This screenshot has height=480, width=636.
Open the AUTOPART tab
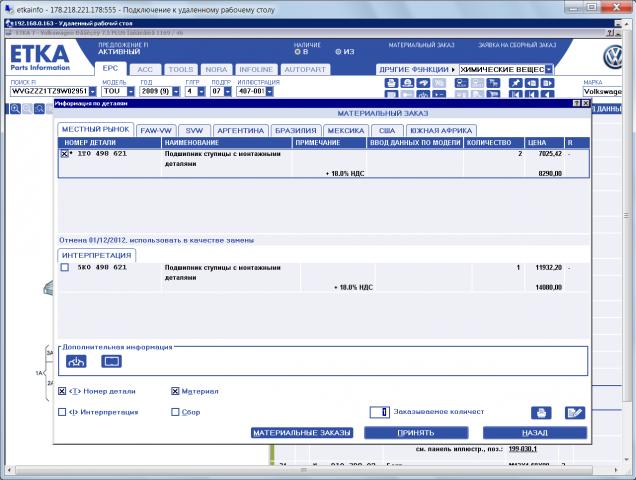click(305, 70)
